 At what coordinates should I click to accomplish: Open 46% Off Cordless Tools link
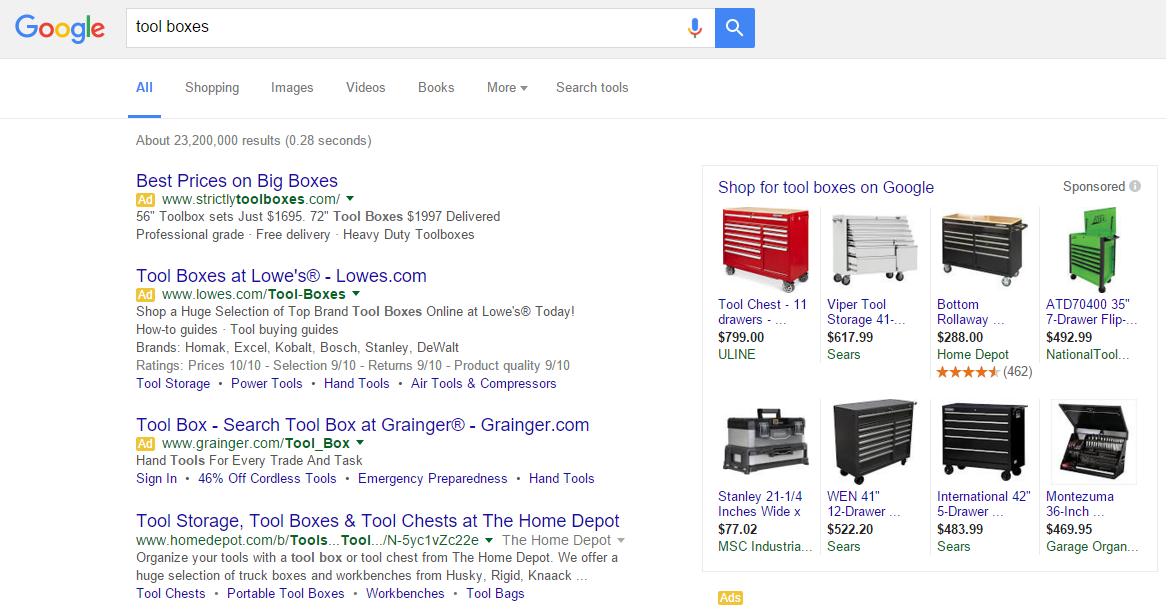click(267, 479)
